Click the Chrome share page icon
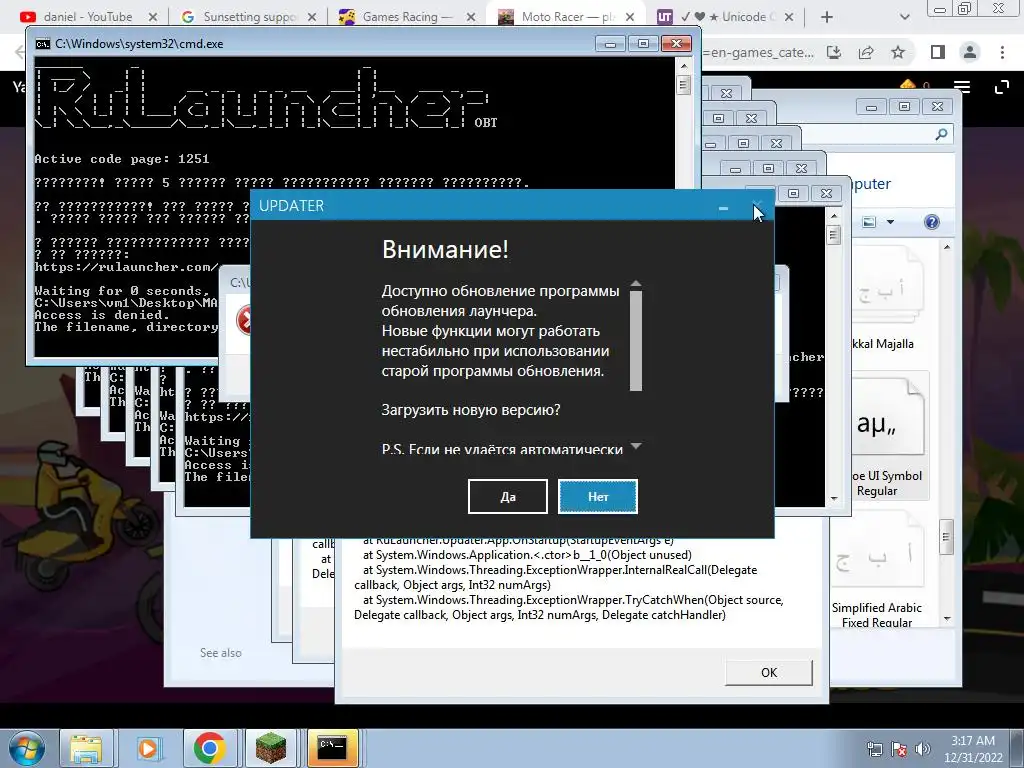Viewport: 1024px width, 768px height. 866,52
